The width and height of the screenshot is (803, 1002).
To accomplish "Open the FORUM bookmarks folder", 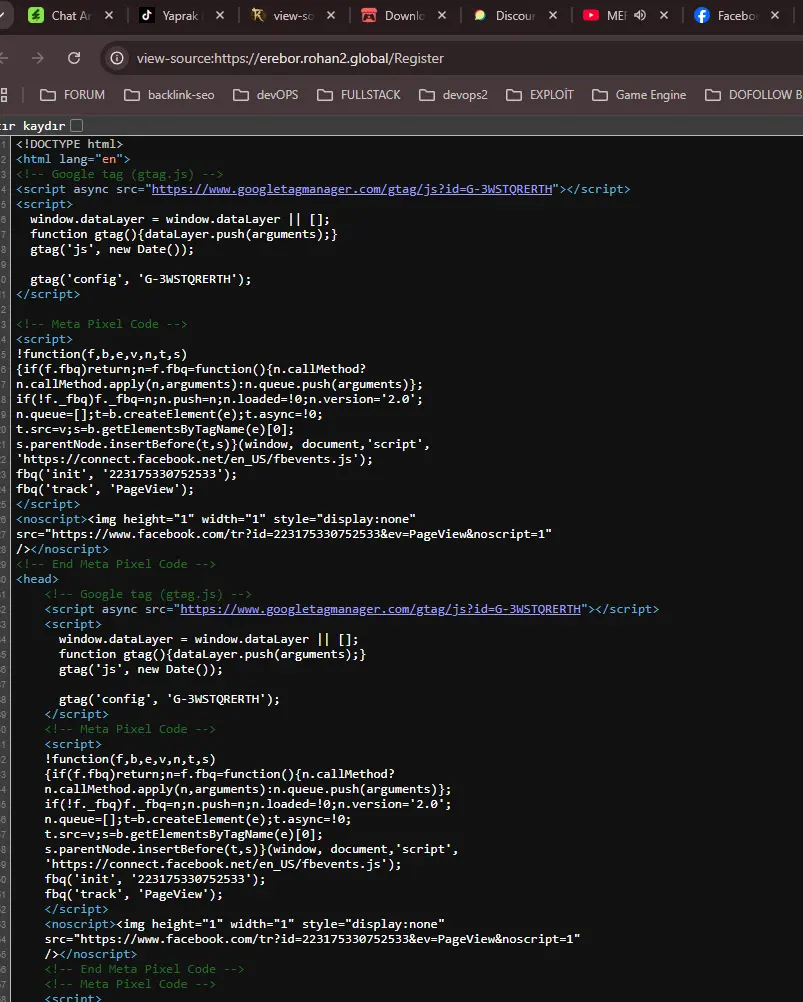I will pyautogui.click(x=72, y=95).
